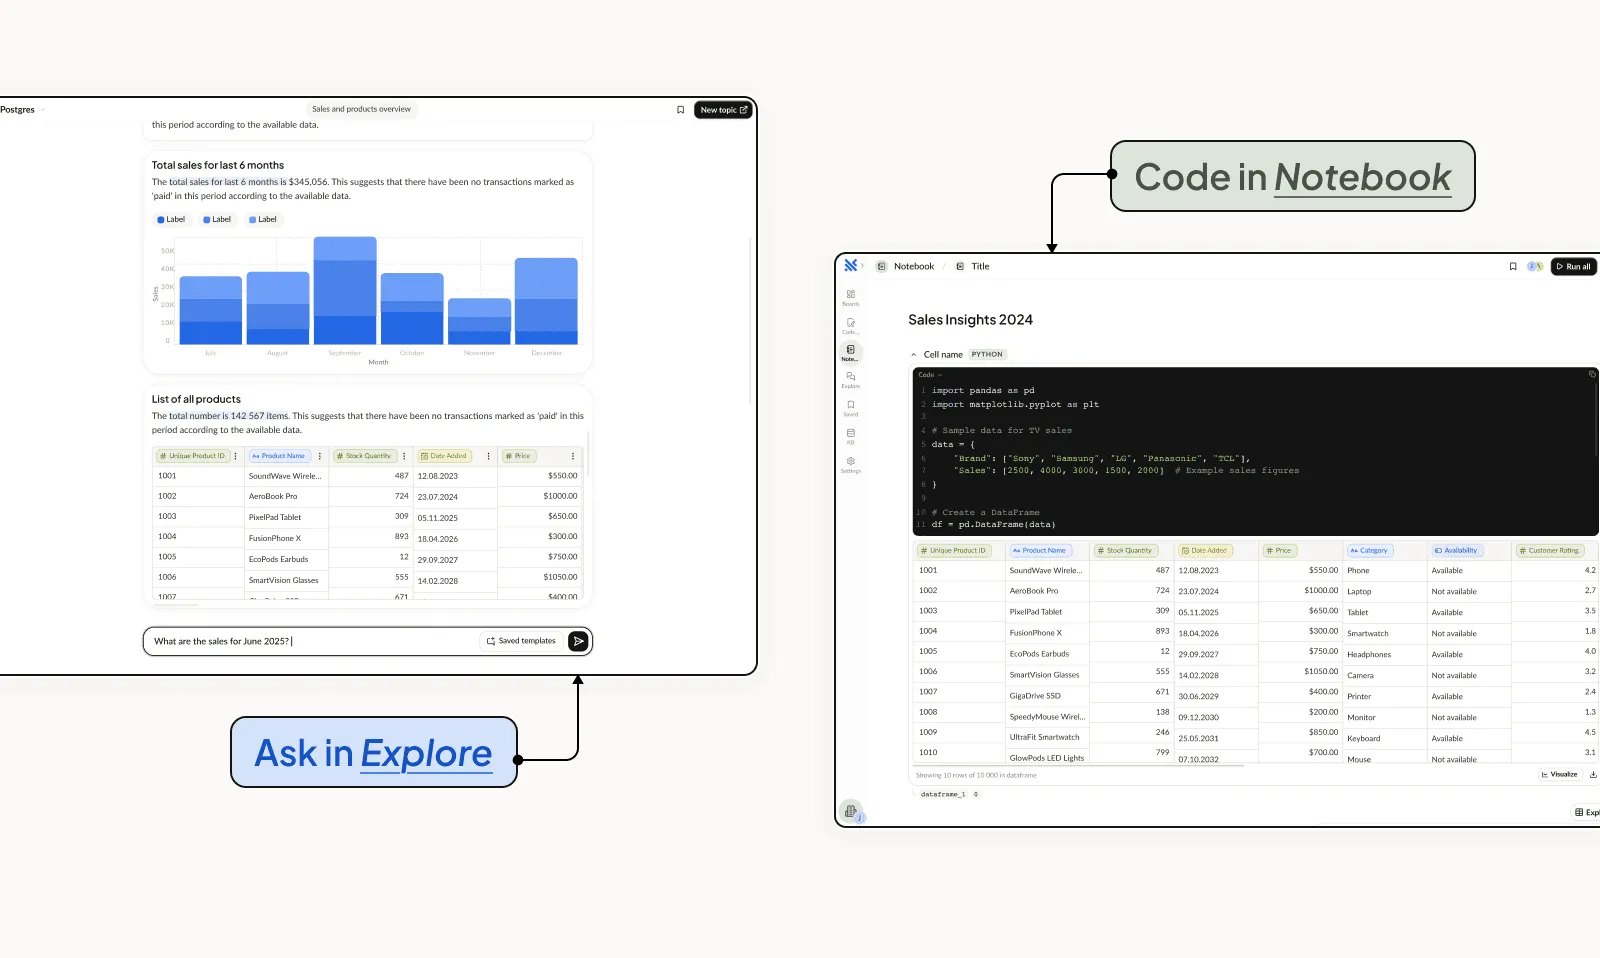Sort by Category column header in the Notebook
The height and width of the screenshot is (958, 1600).
(x=1369, y=550)
